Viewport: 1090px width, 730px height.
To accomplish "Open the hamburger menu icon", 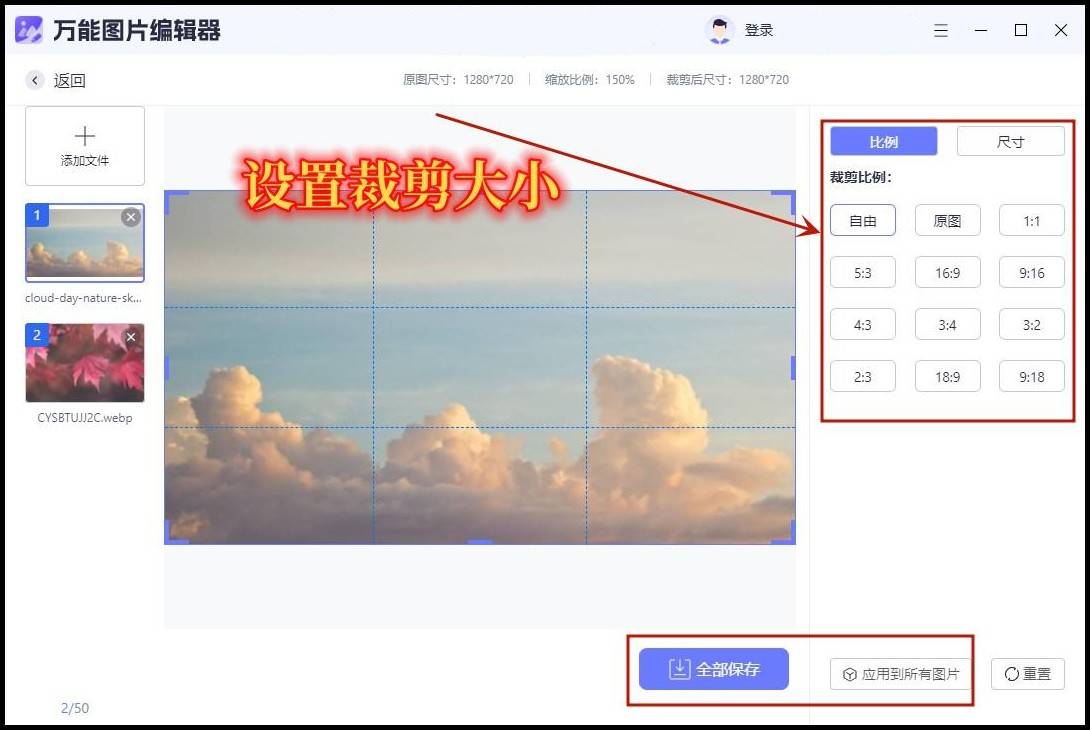I will click(941, 30).
